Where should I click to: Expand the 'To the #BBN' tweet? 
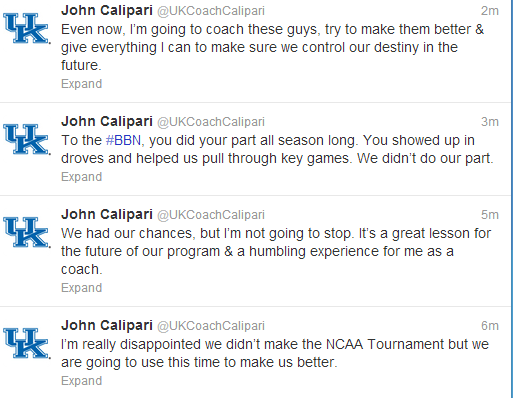click(81, 177)
